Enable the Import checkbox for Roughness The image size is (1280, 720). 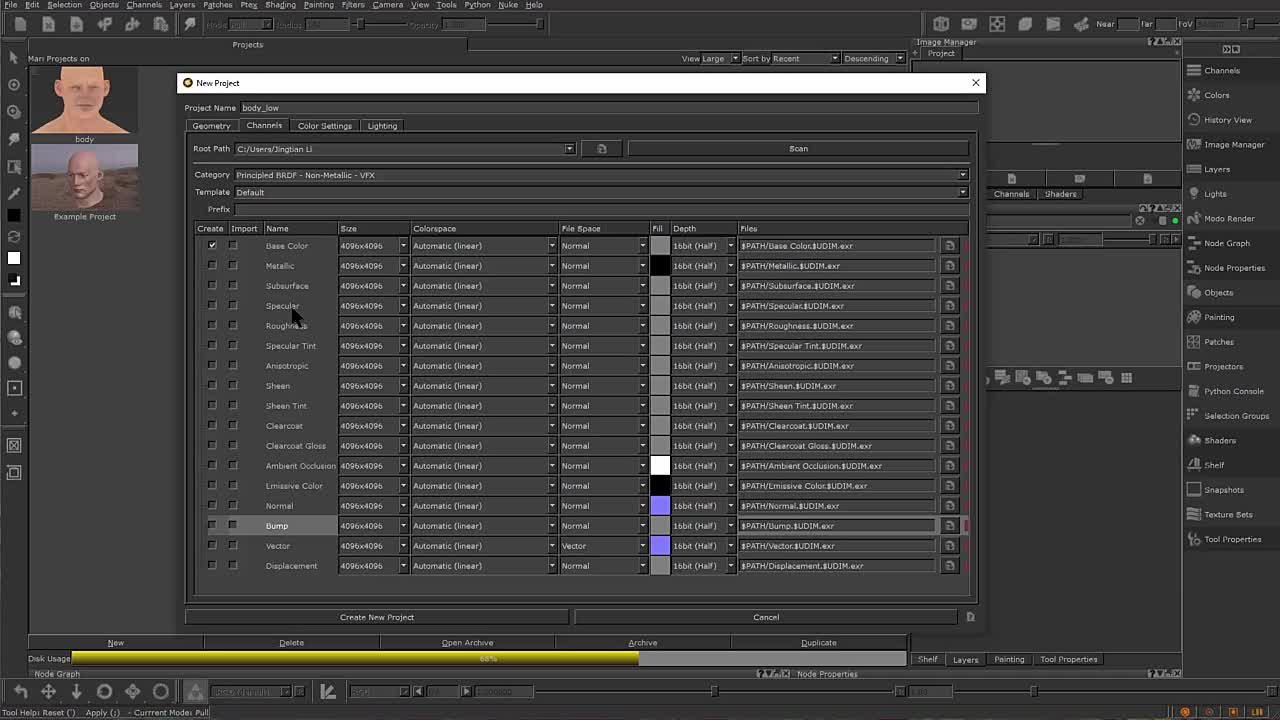tap(233, 325)
